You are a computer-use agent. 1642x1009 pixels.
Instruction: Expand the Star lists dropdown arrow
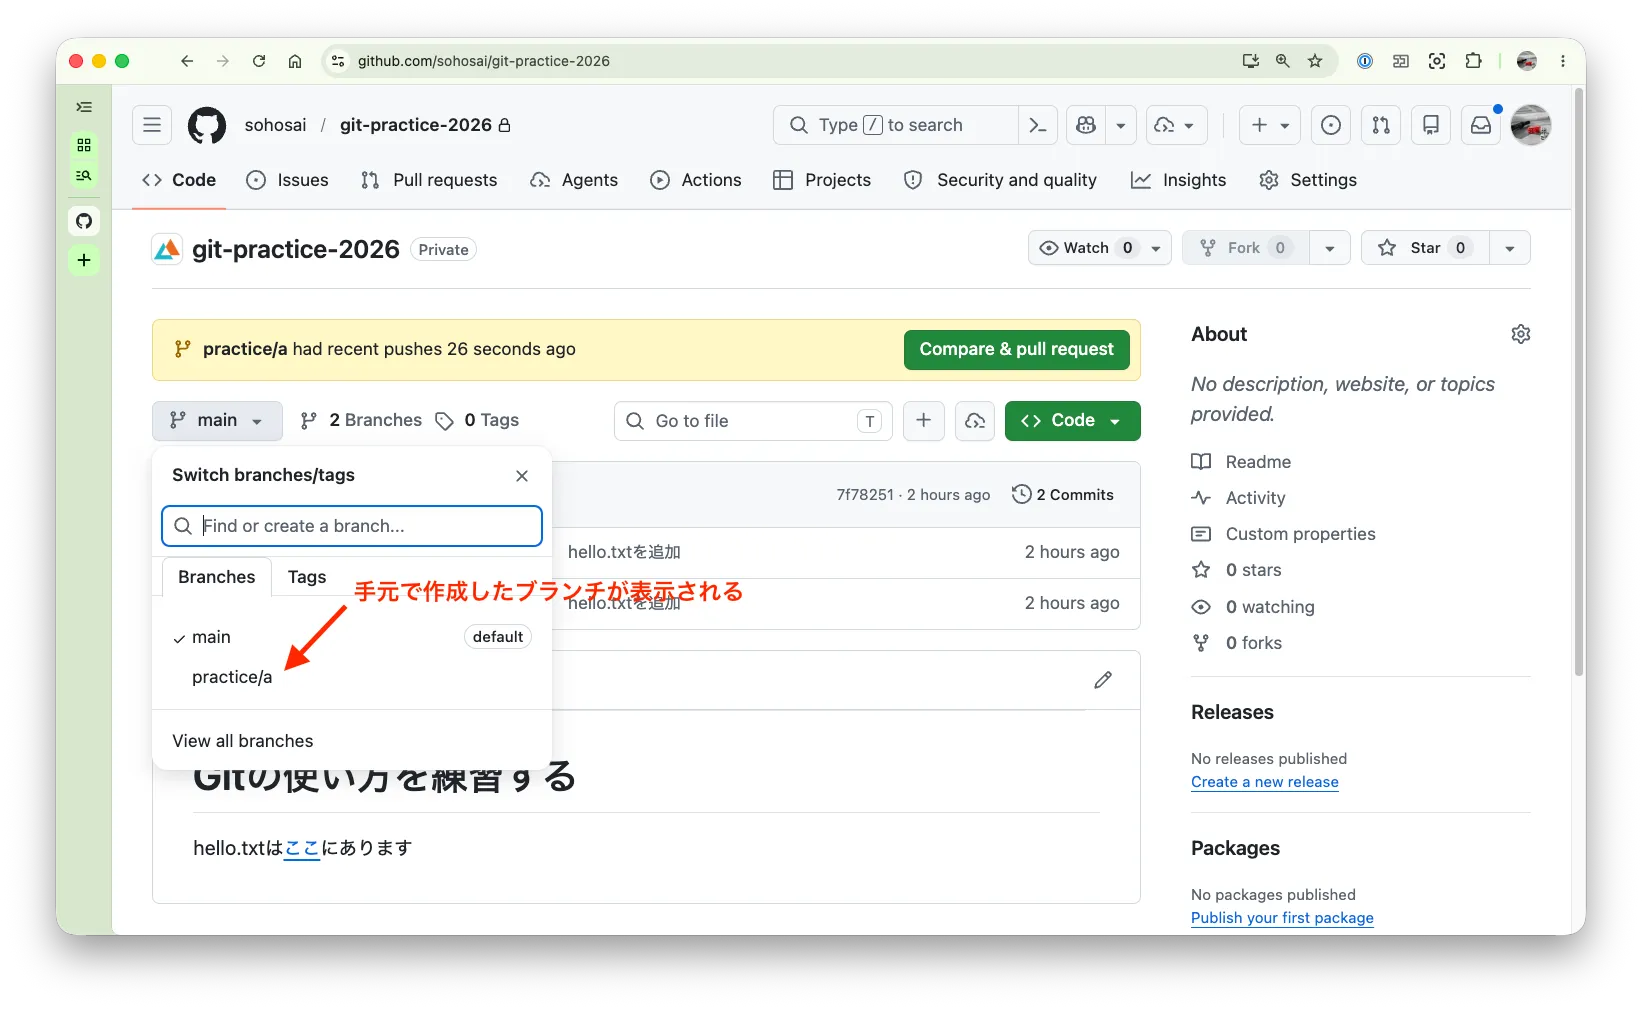click(1510, 248)
